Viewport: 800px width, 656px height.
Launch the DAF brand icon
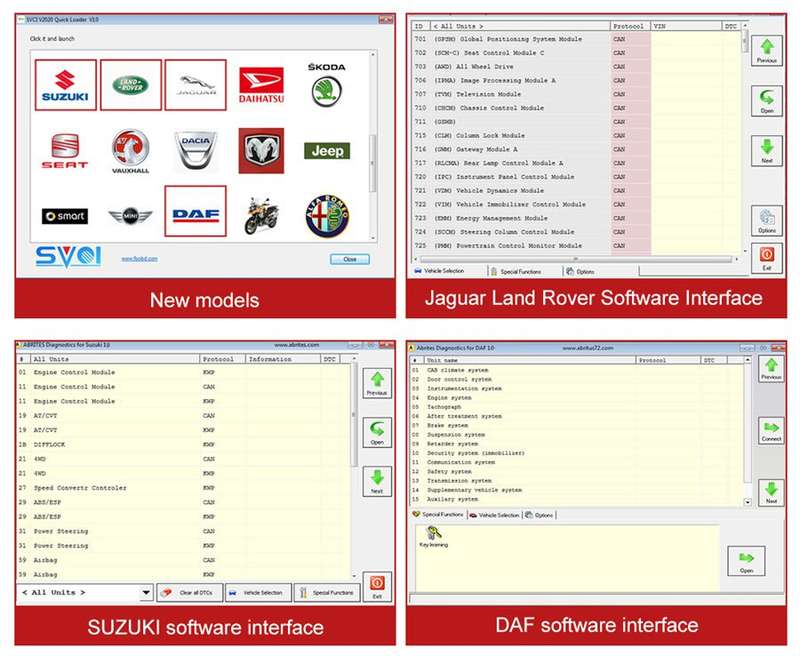tap(195, 211)
